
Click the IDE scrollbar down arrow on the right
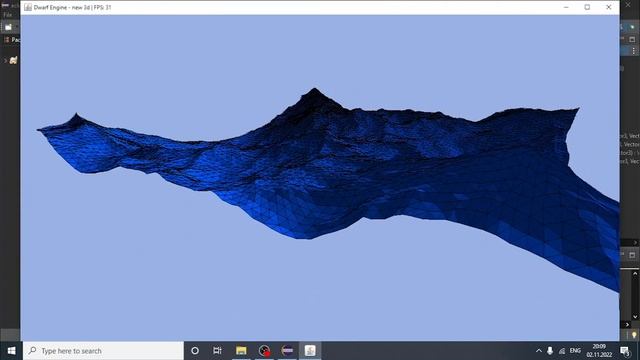point(635,316)
